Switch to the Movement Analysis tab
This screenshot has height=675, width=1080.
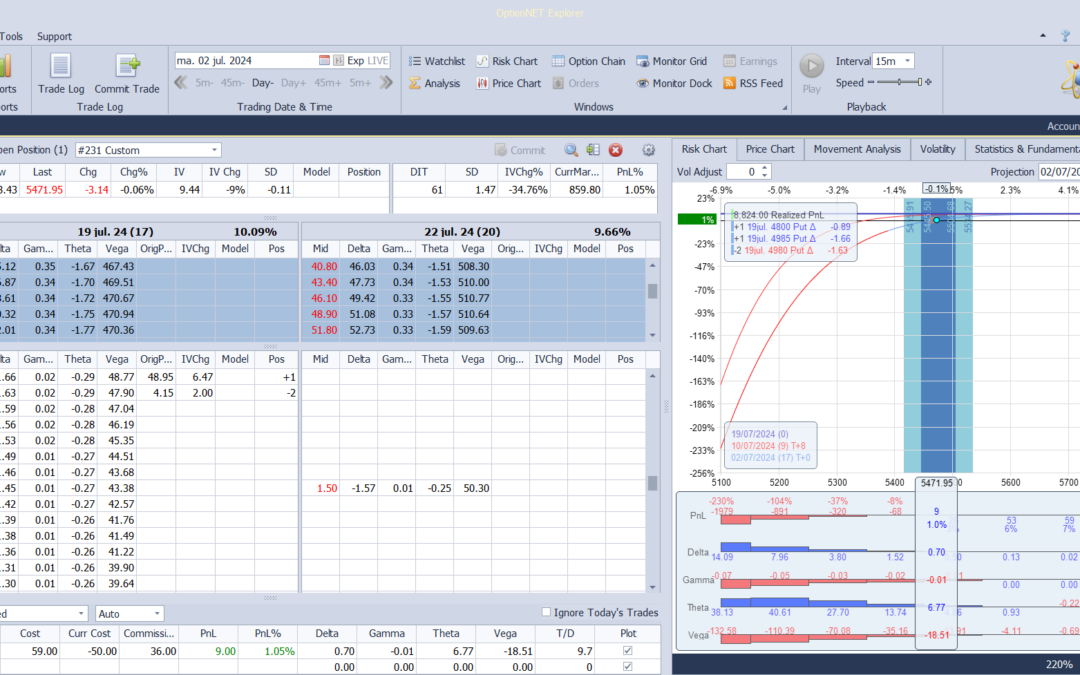857,149
